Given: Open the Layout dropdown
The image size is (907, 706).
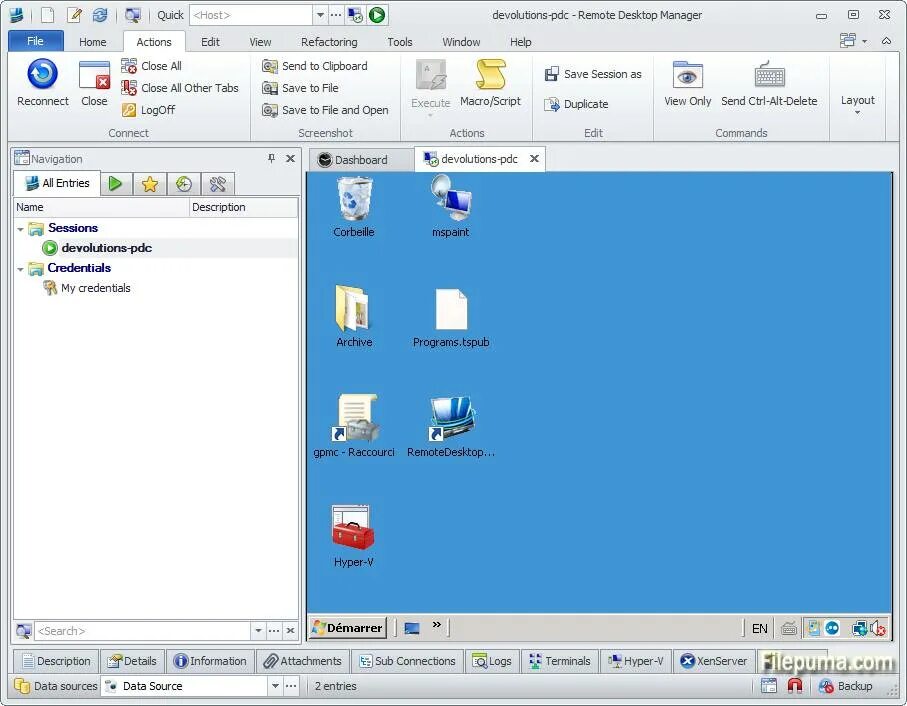Looking at the screenshot, I should 858,103.
